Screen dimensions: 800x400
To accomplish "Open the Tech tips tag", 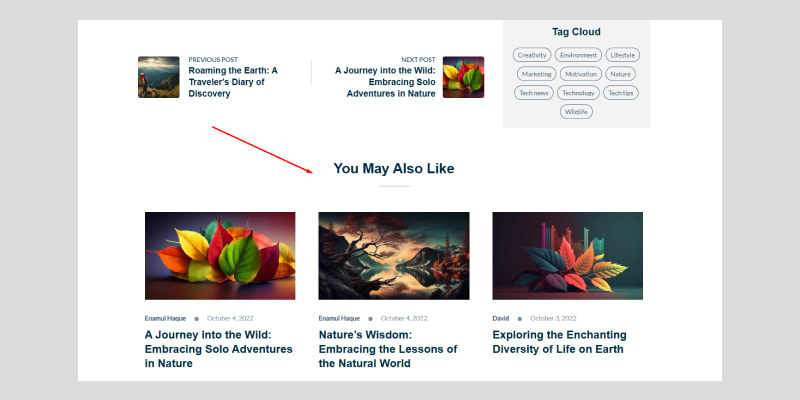I will tap(621, 93).
